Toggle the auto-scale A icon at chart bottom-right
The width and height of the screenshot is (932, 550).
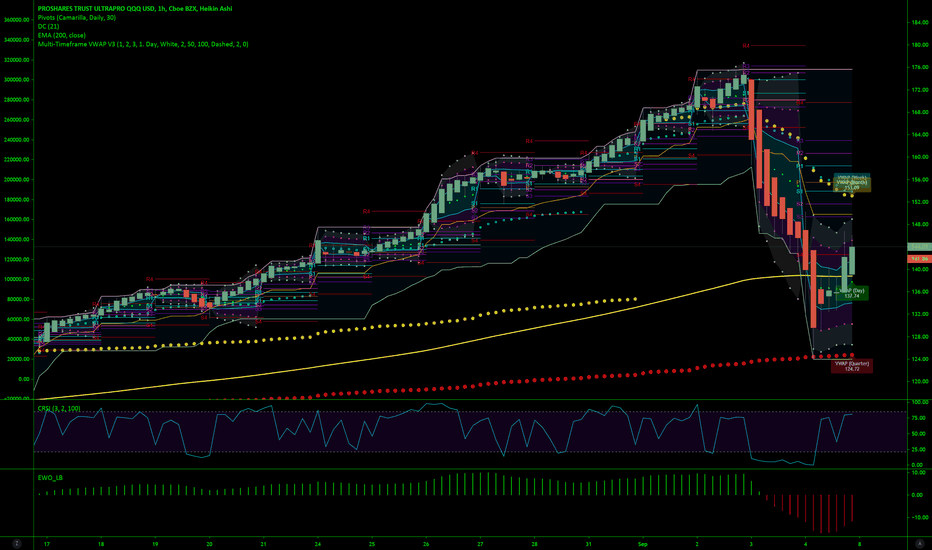coord(920,543)
